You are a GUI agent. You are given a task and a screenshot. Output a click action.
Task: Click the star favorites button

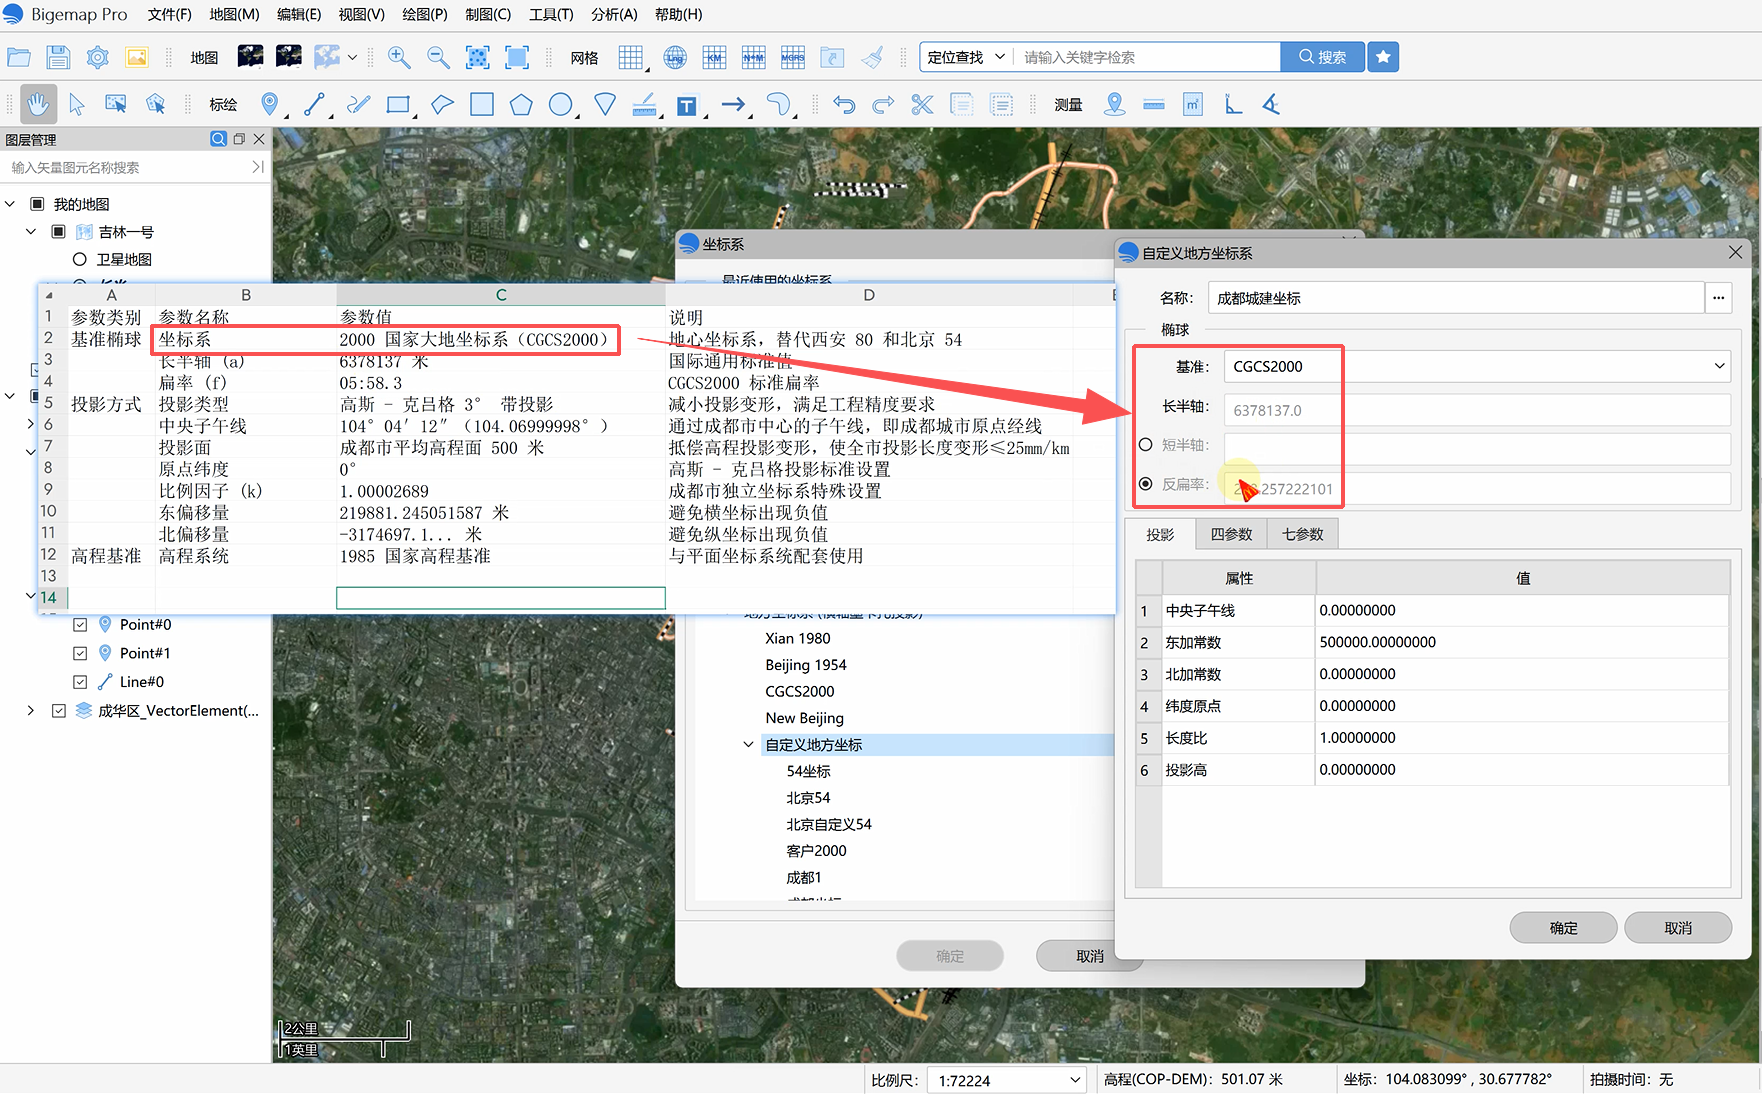point(1383,57)
